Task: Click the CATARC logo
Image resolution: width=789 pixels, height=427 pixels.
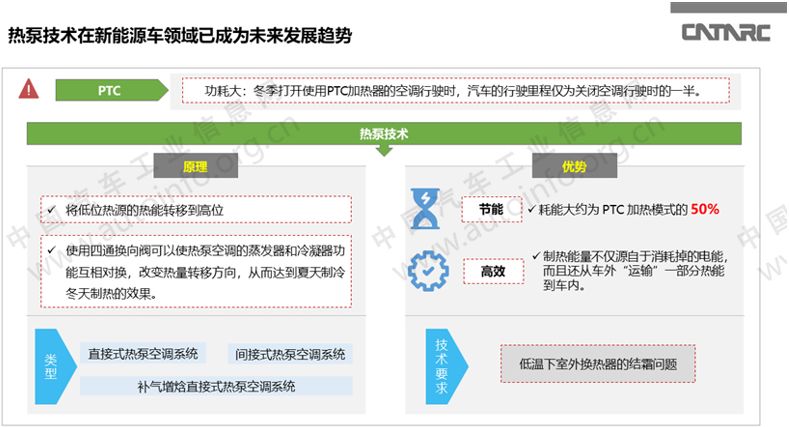Action: pyautogui.click(x=726, y=33)
